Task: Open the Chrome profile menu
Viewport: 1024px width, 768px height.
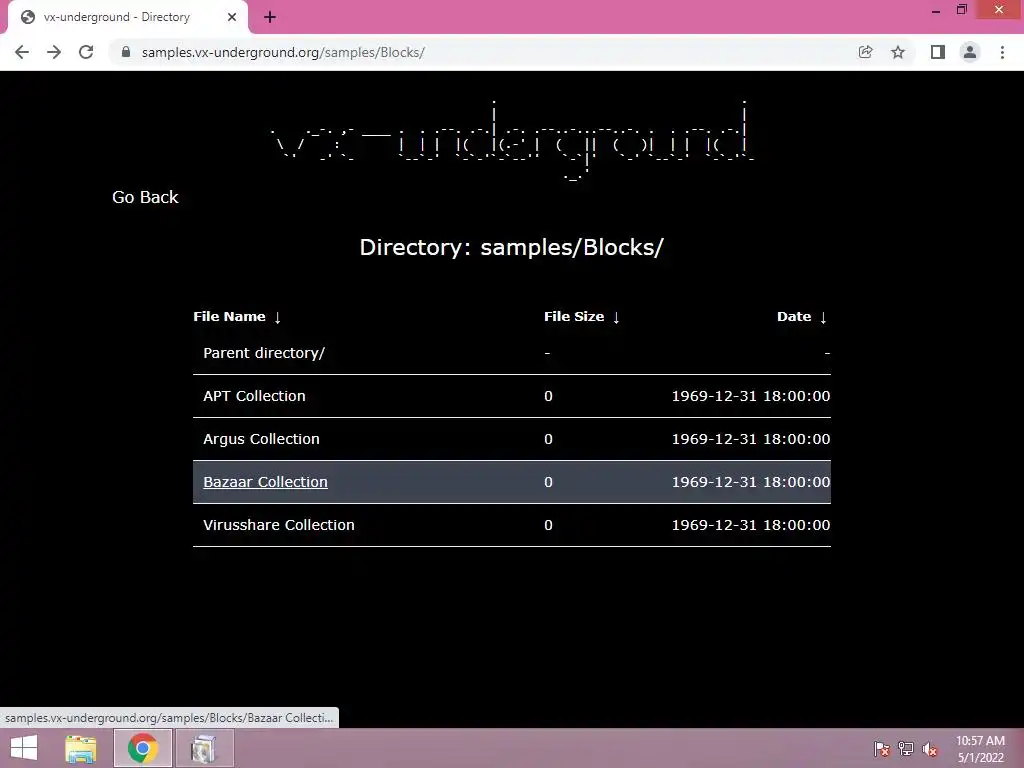Action: coord(970,52)
